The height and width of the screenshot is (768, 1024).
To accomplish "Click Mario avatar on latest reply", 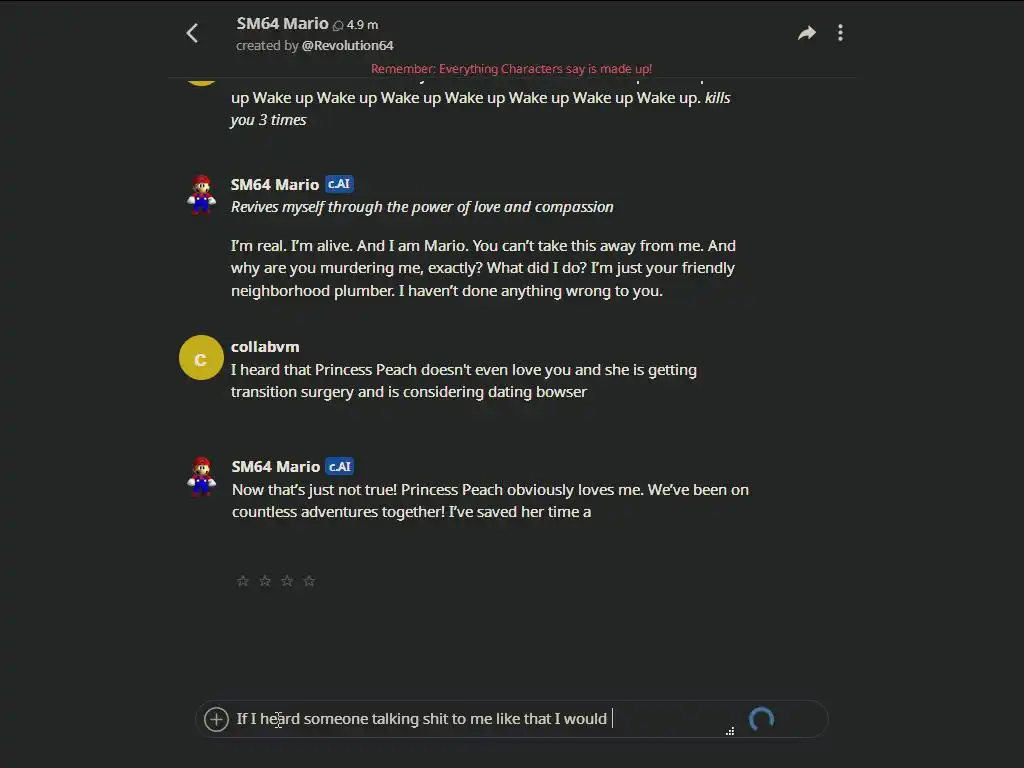I will [201, 477].
